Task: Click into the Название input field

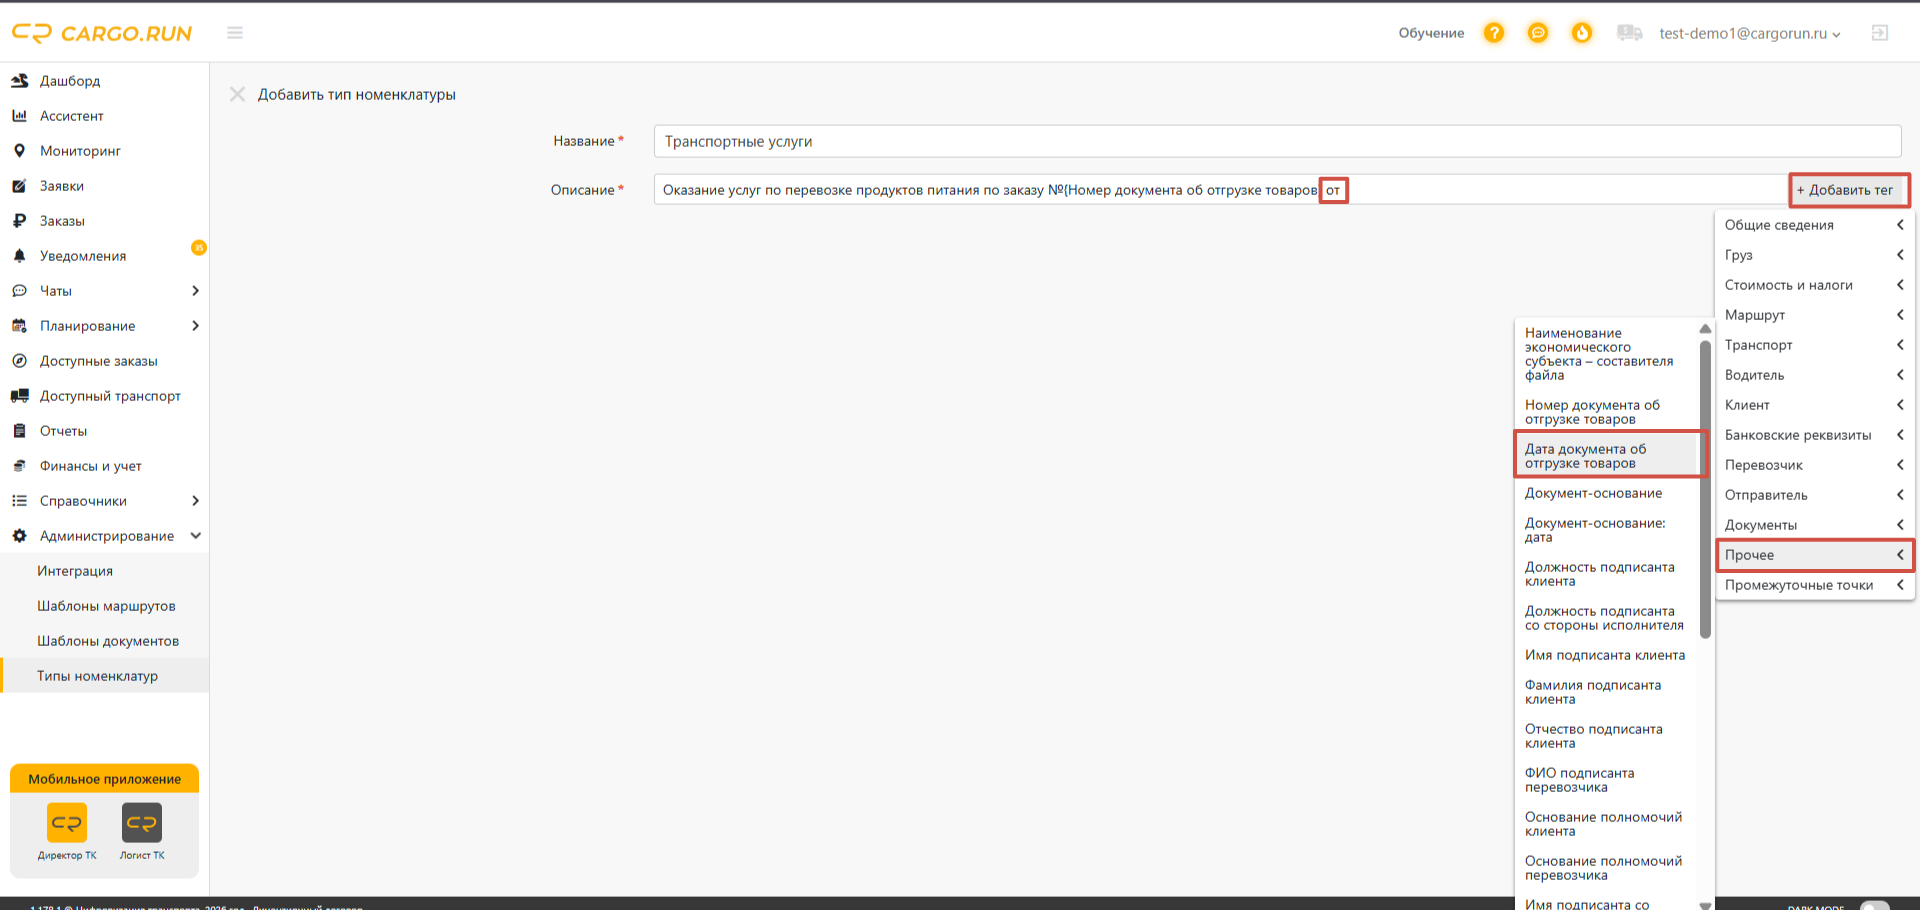Action: pyautogui.click(x=1277, y=141)
